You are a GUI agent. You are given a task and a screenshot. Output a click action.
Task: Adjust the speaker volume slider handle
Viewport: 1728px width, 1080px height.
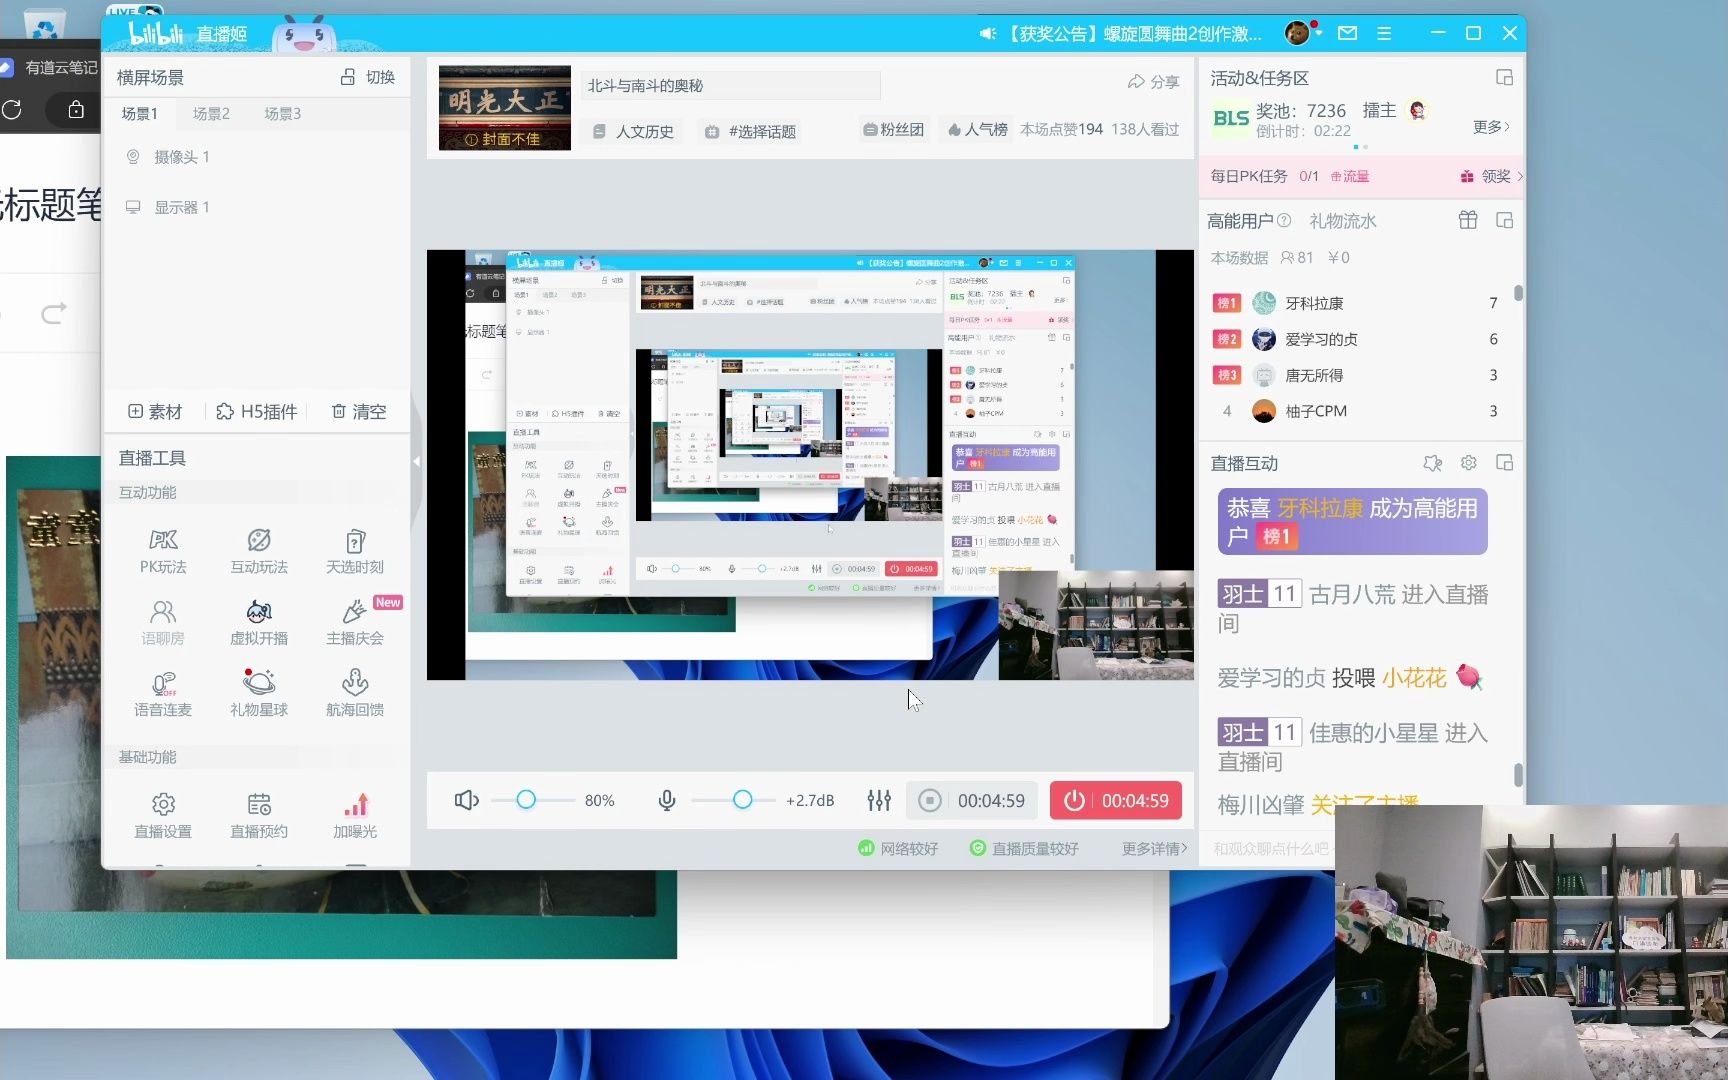(526, 799)
